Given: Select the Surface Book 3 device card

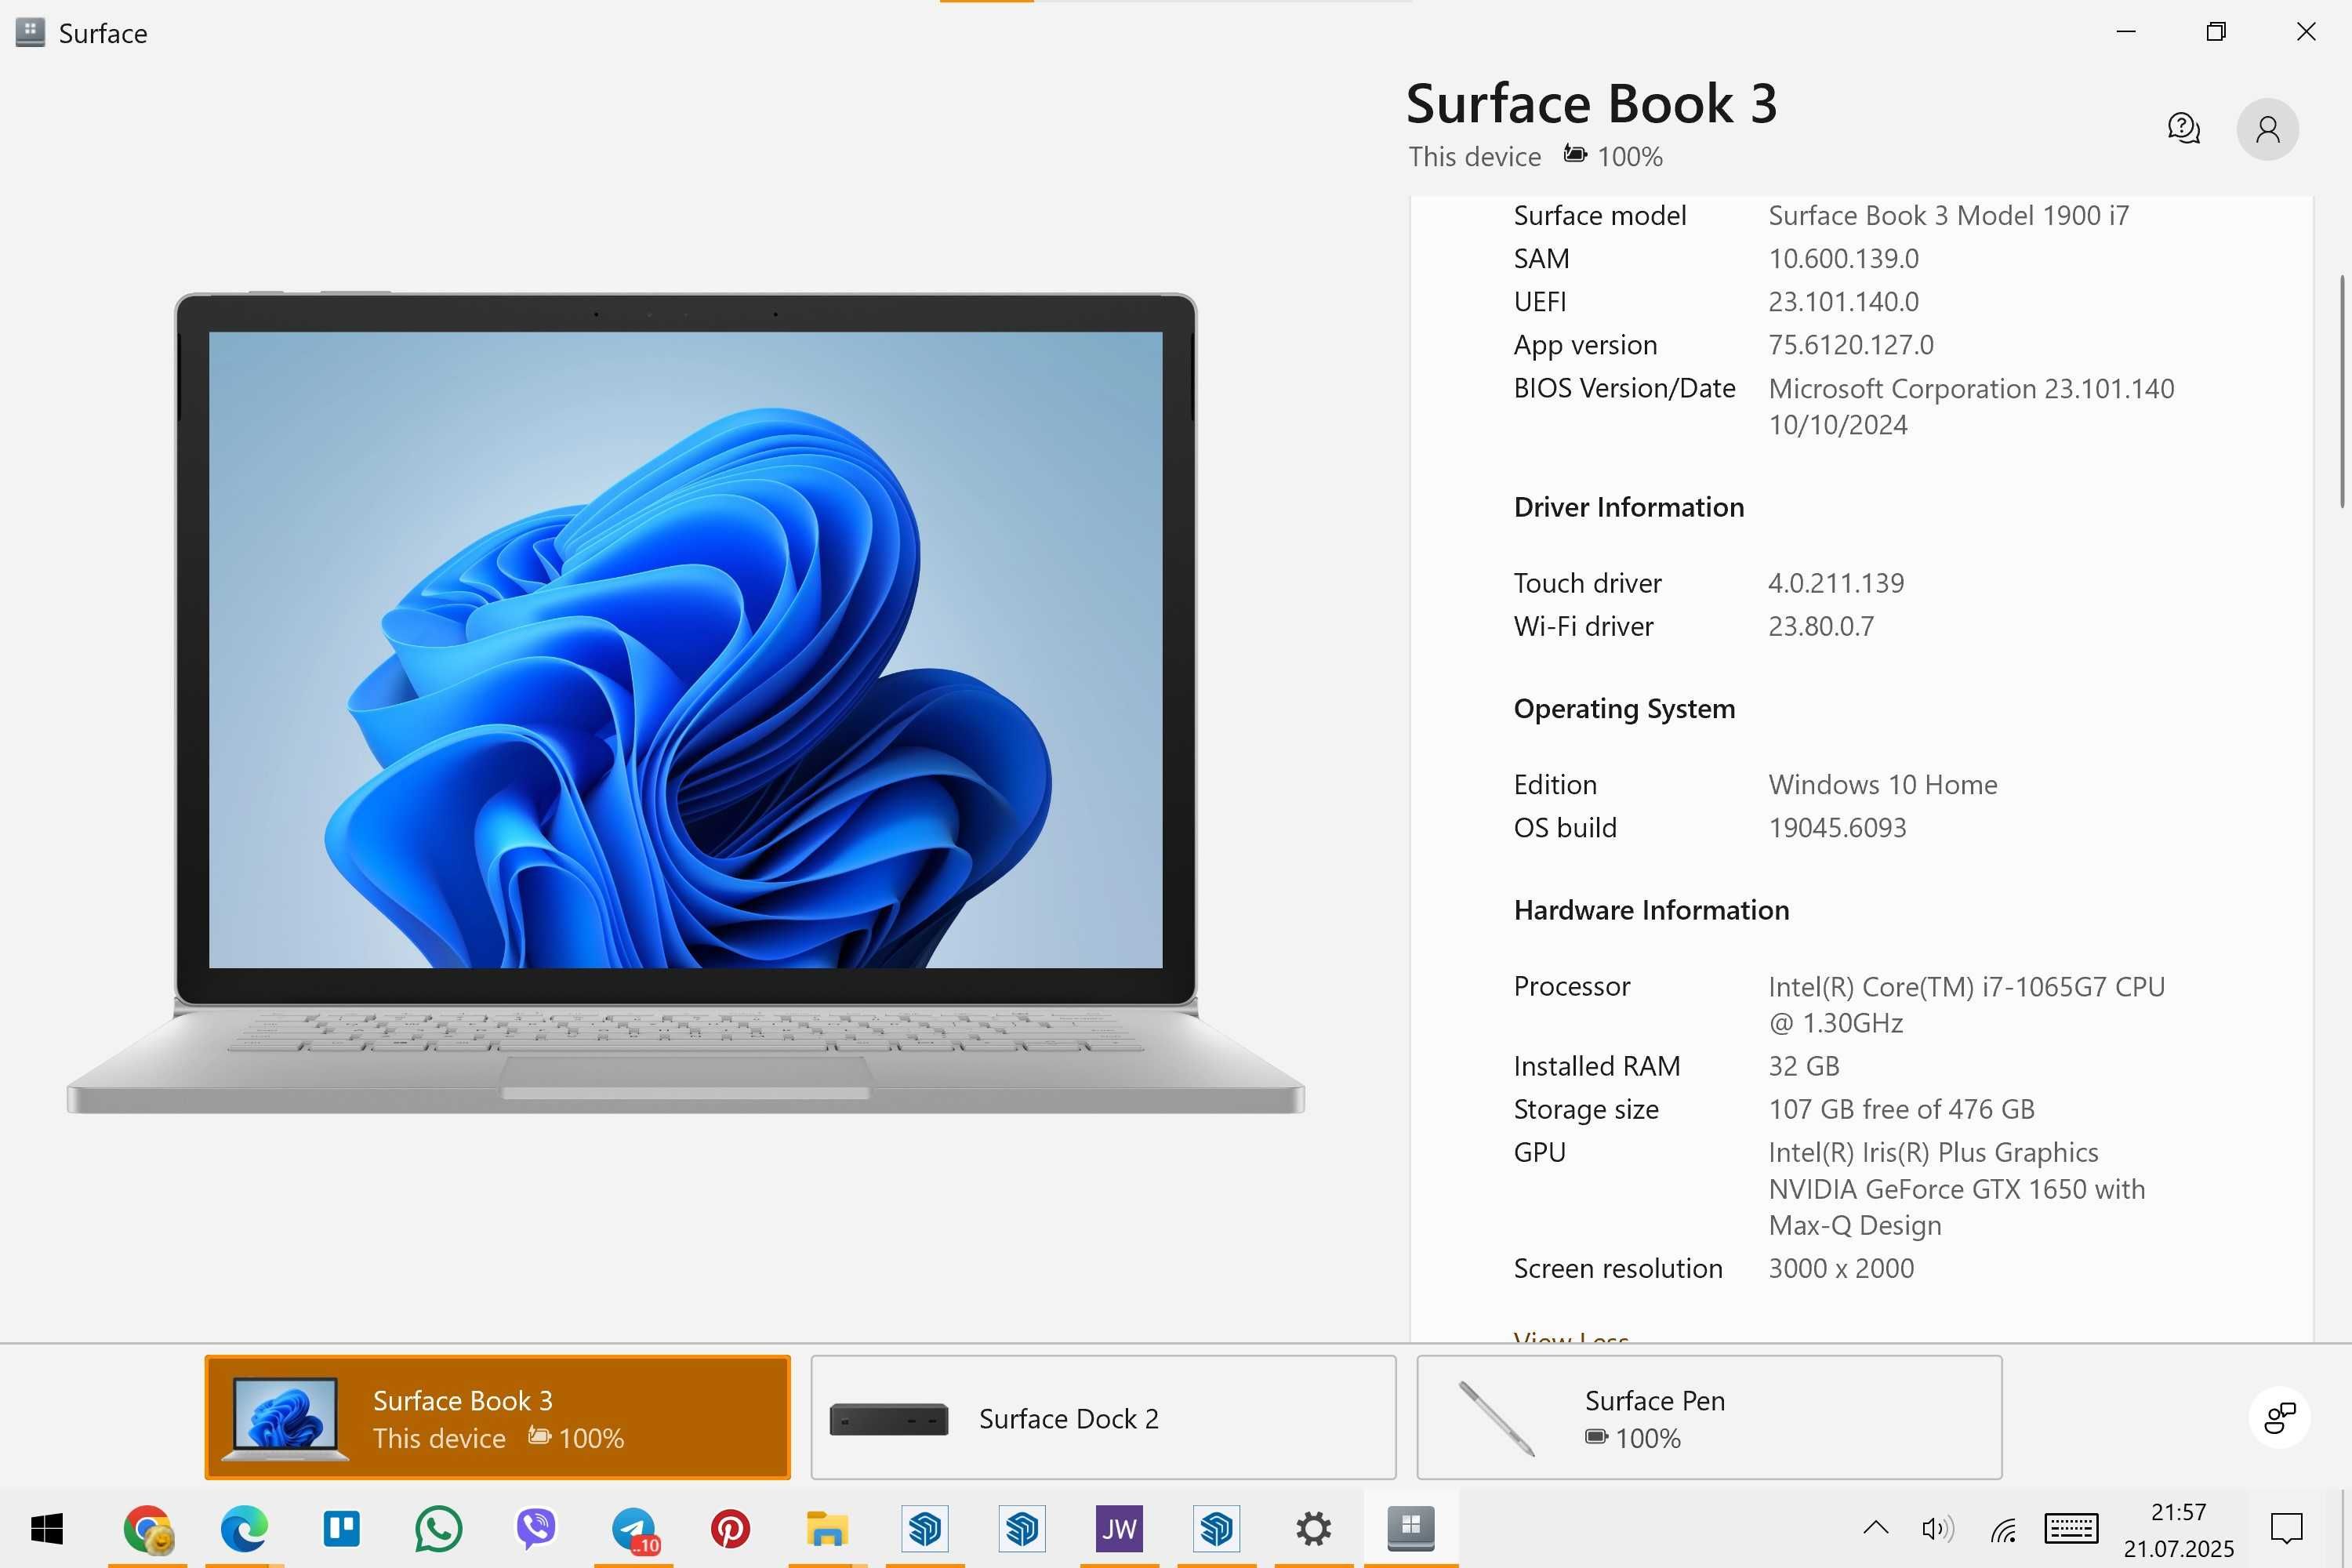Looking at the screenshot, I should coord(497,1417).
